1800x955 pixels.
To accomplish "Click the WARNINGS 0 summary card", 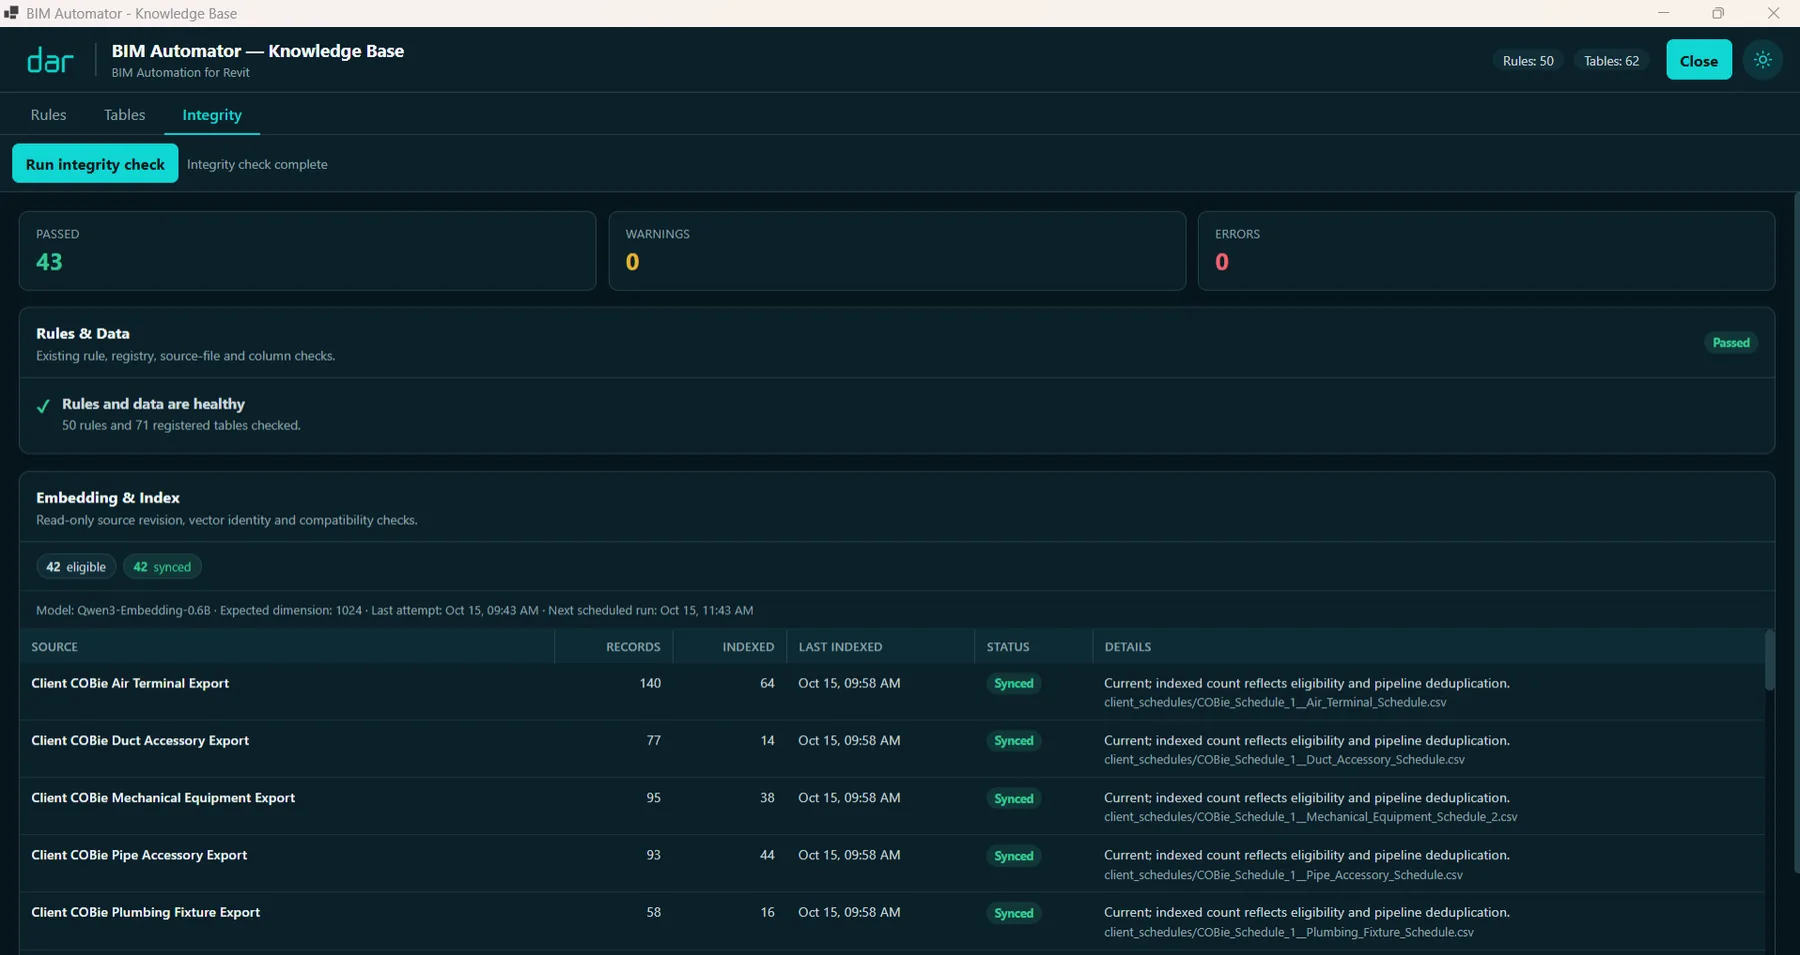I will [x=897, y=251].
